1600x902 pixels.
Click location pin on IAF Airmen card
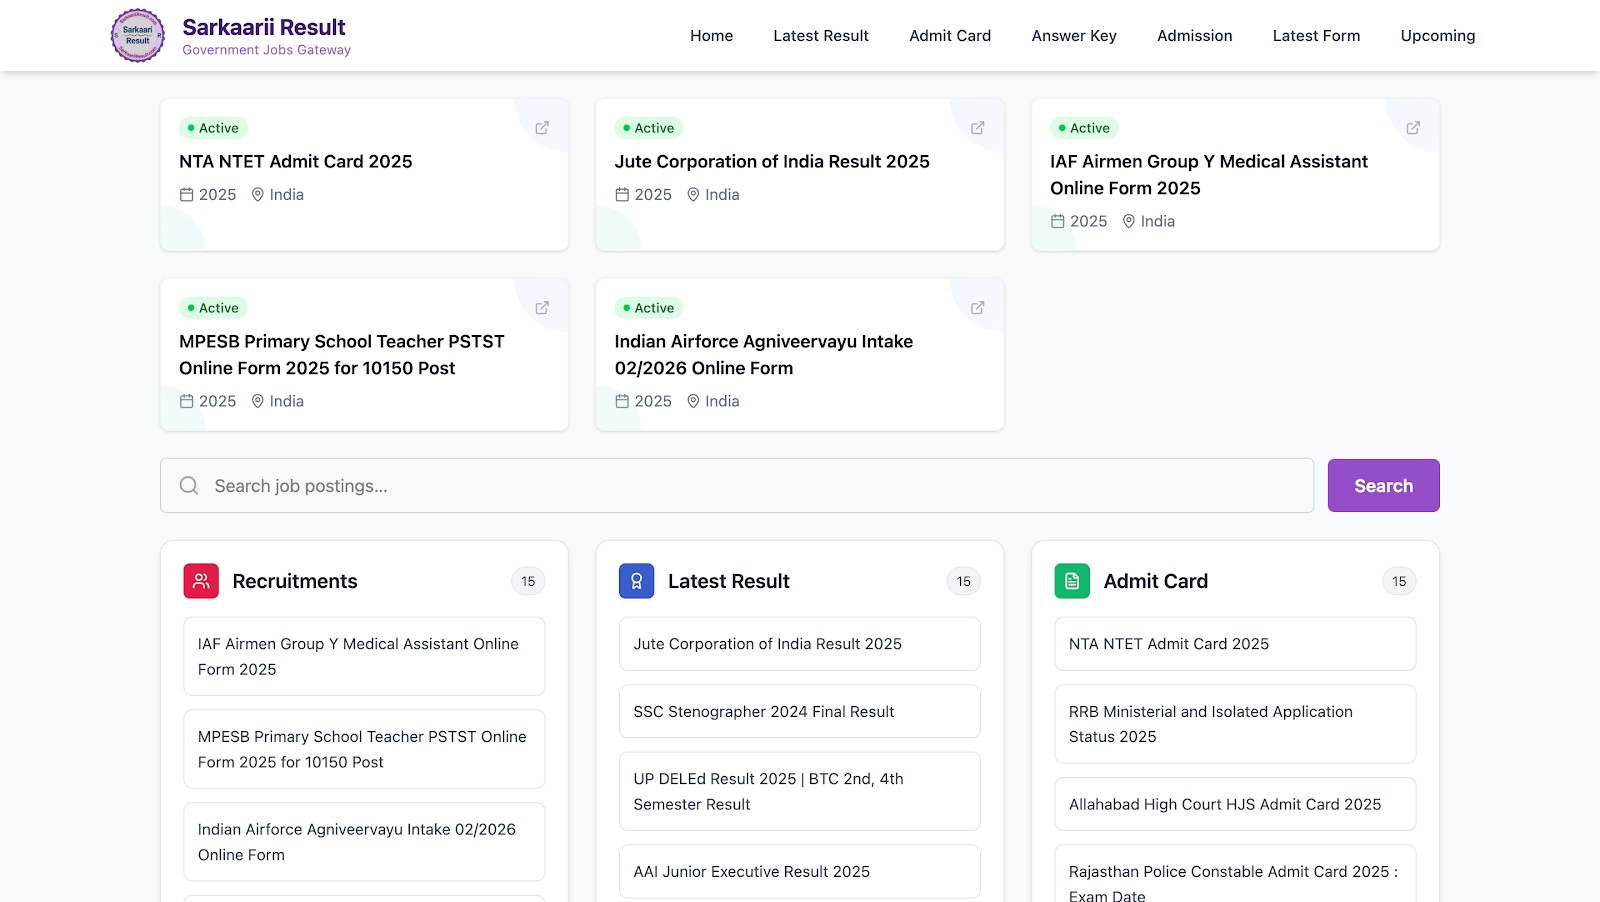[x=1129, y=221]
